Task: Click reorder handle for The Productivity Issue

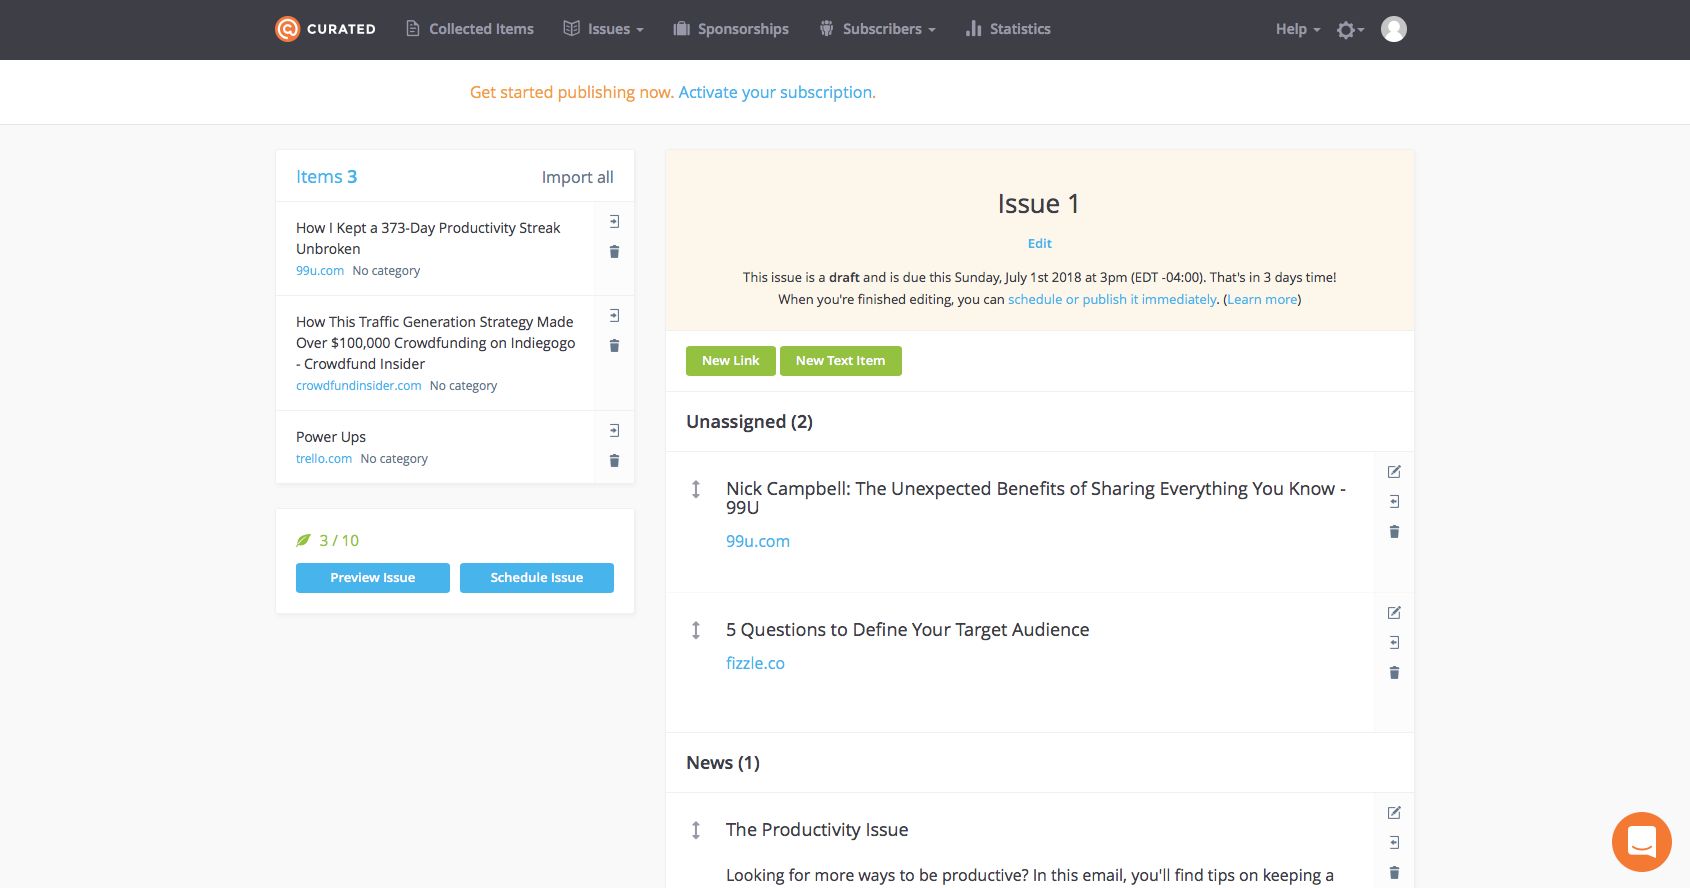Action: tap(696, 831)
